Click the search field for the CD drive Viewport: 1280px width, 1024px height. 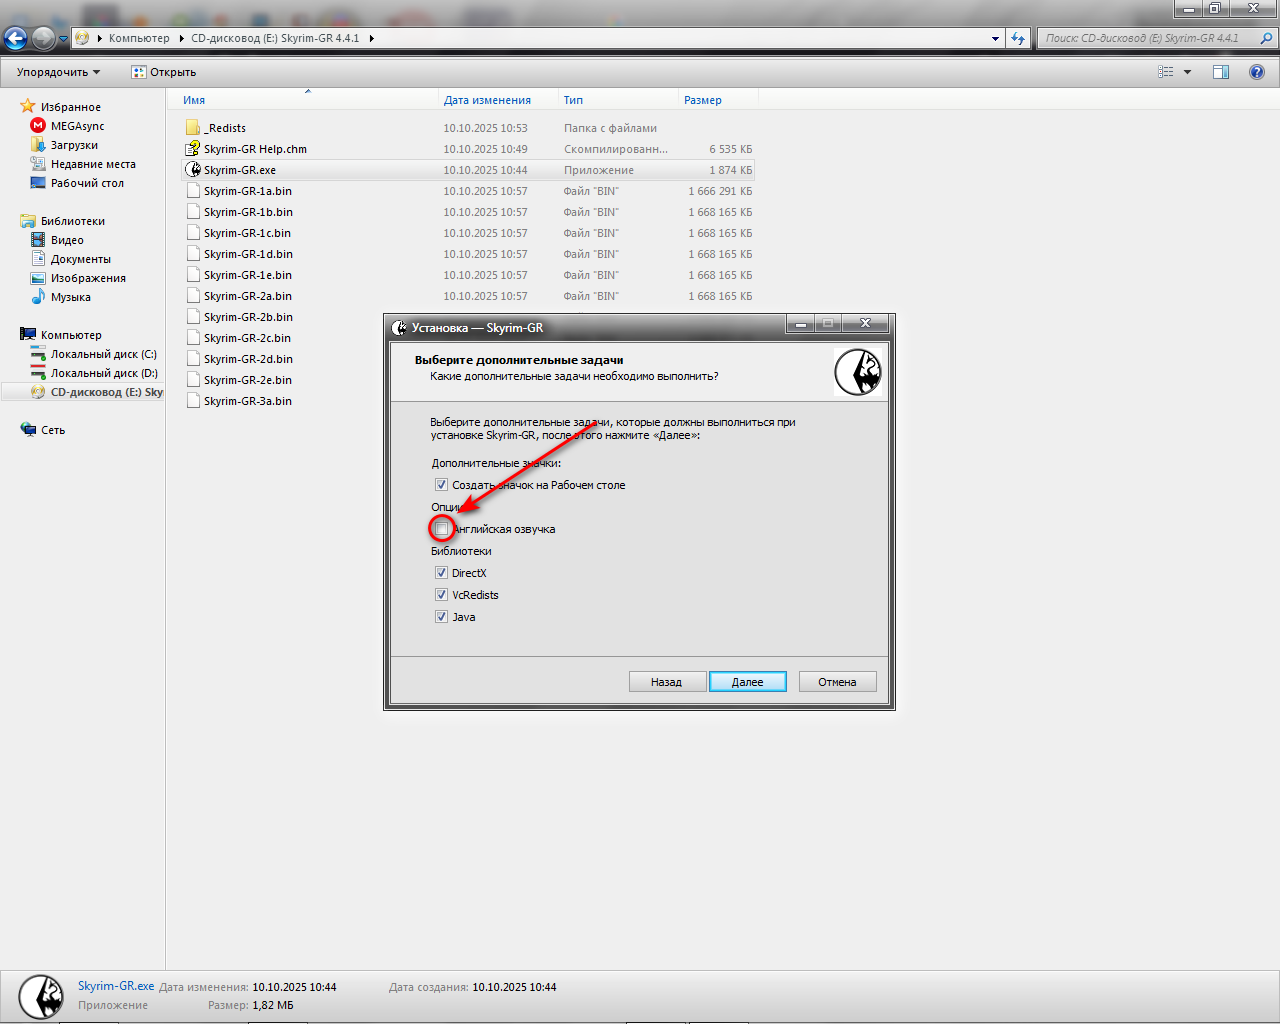tap(1148, 39)
